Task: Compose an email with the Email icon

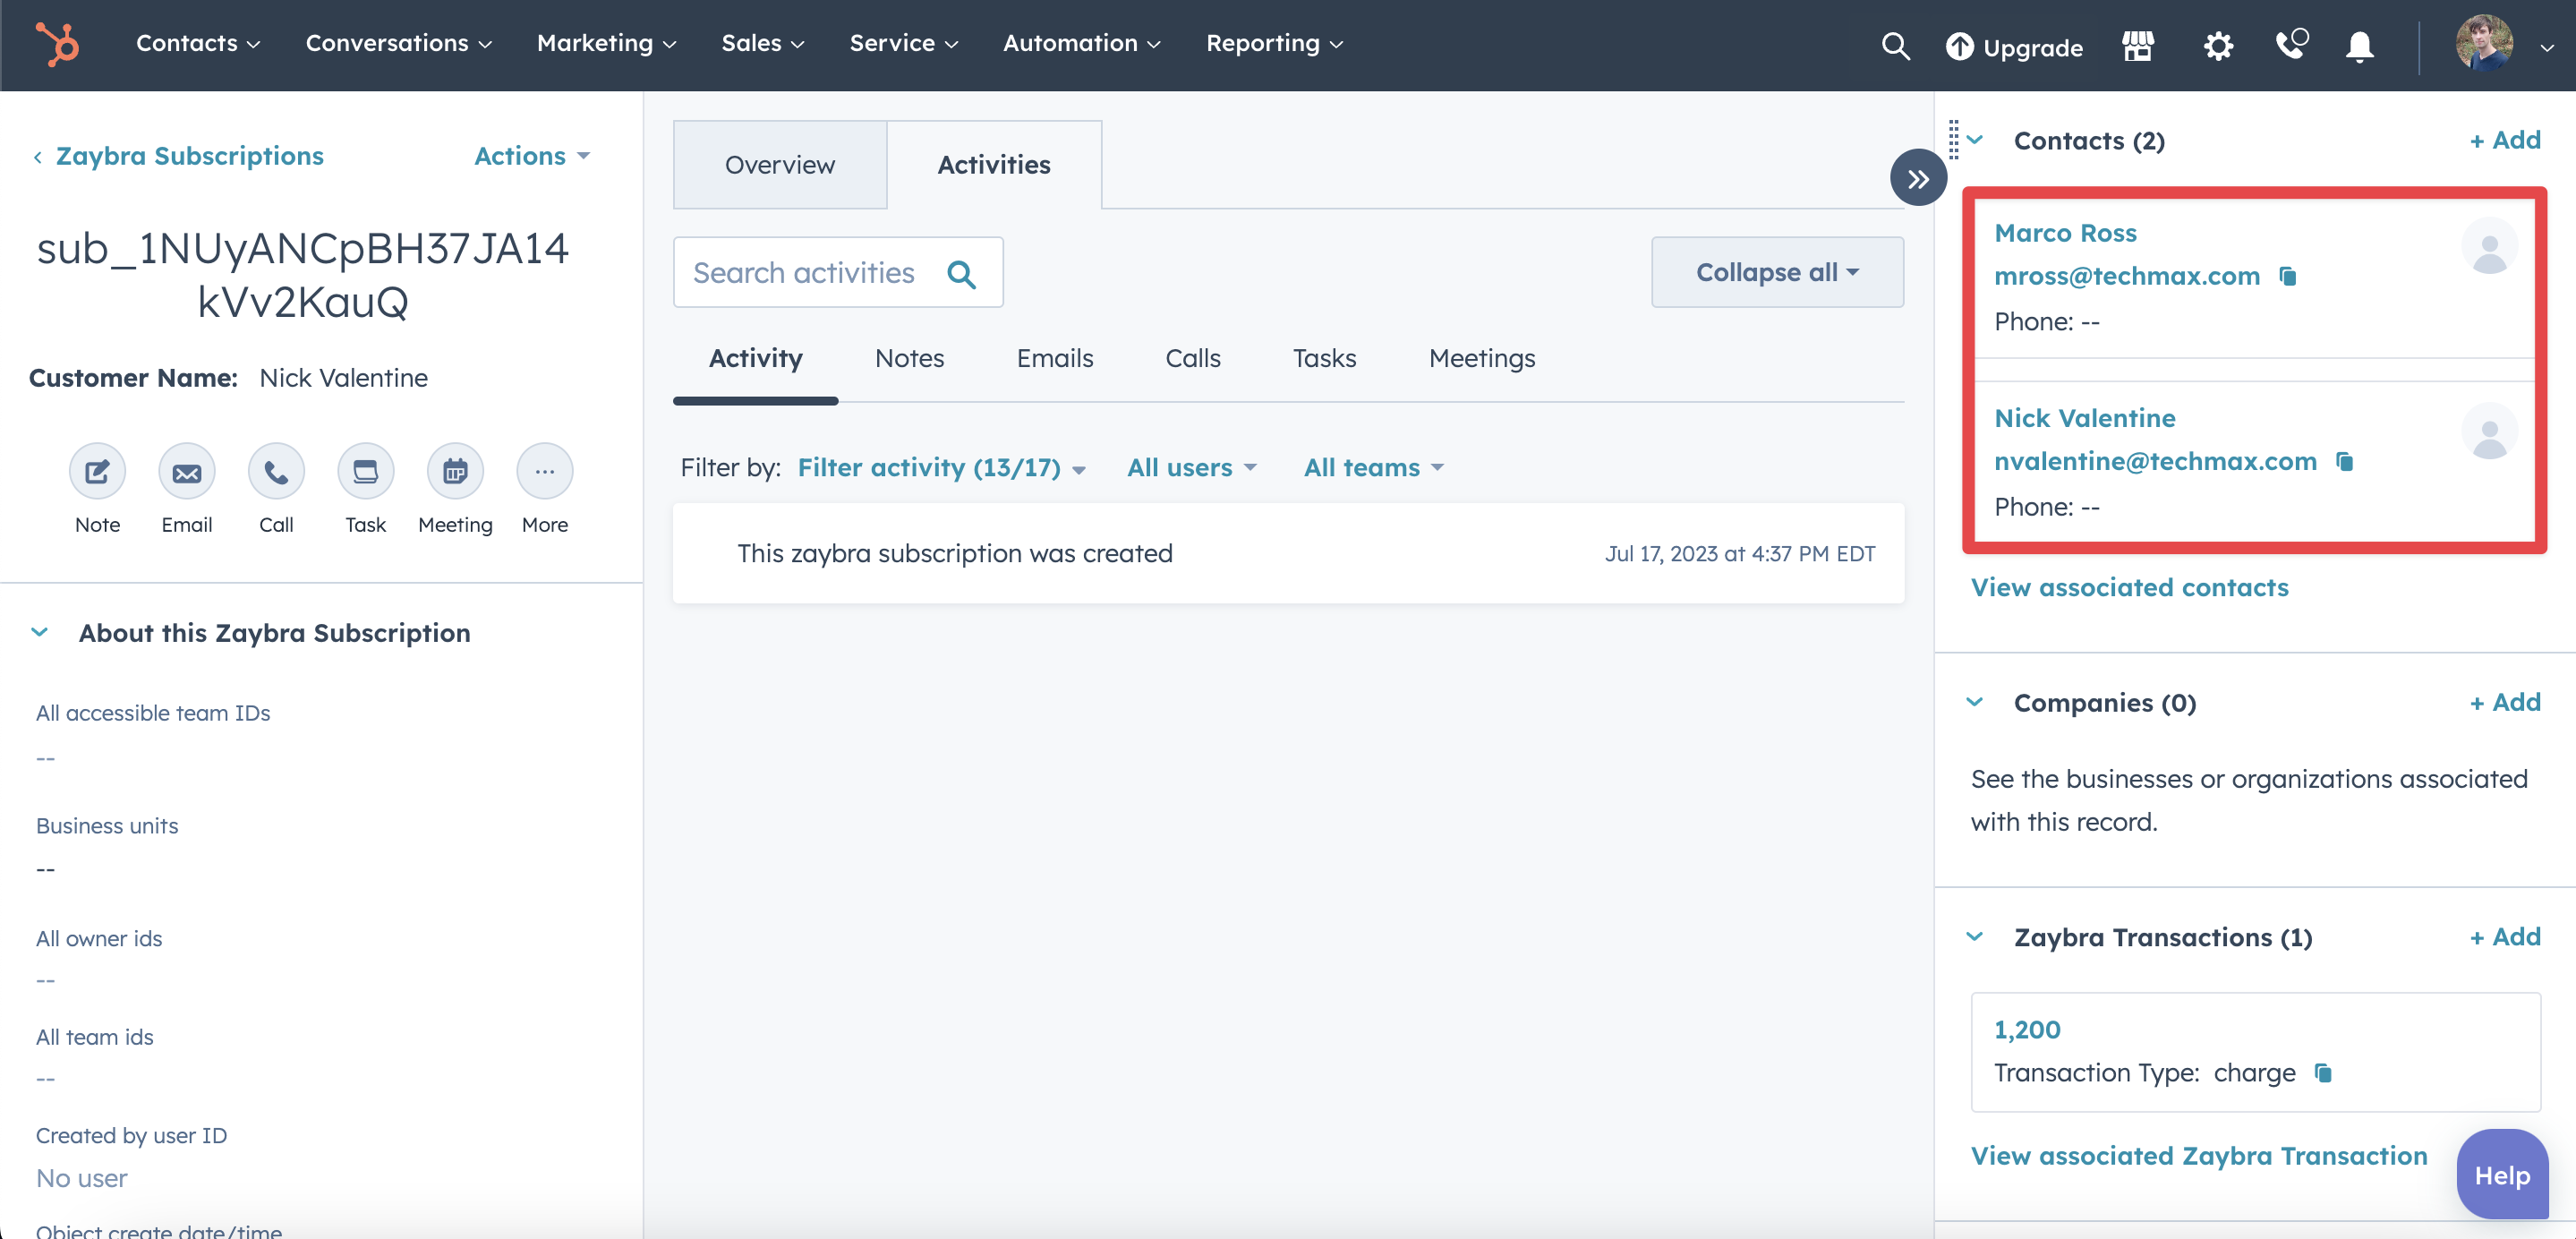Action: pos(187,471)
